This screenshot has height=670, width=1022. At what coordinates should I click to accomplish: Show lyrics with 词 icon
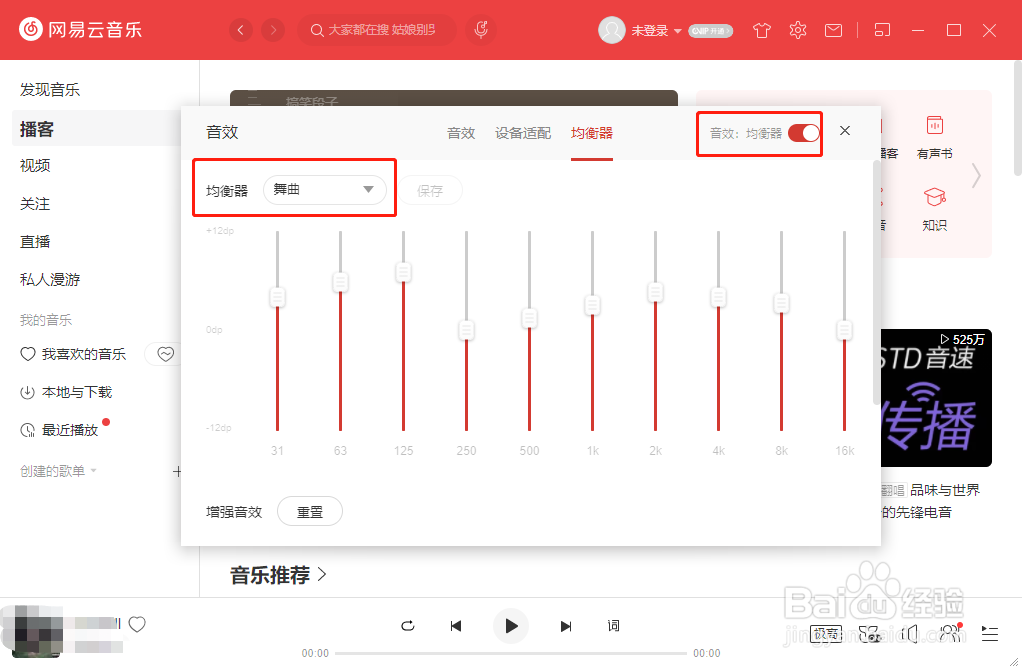coord(613,626)
